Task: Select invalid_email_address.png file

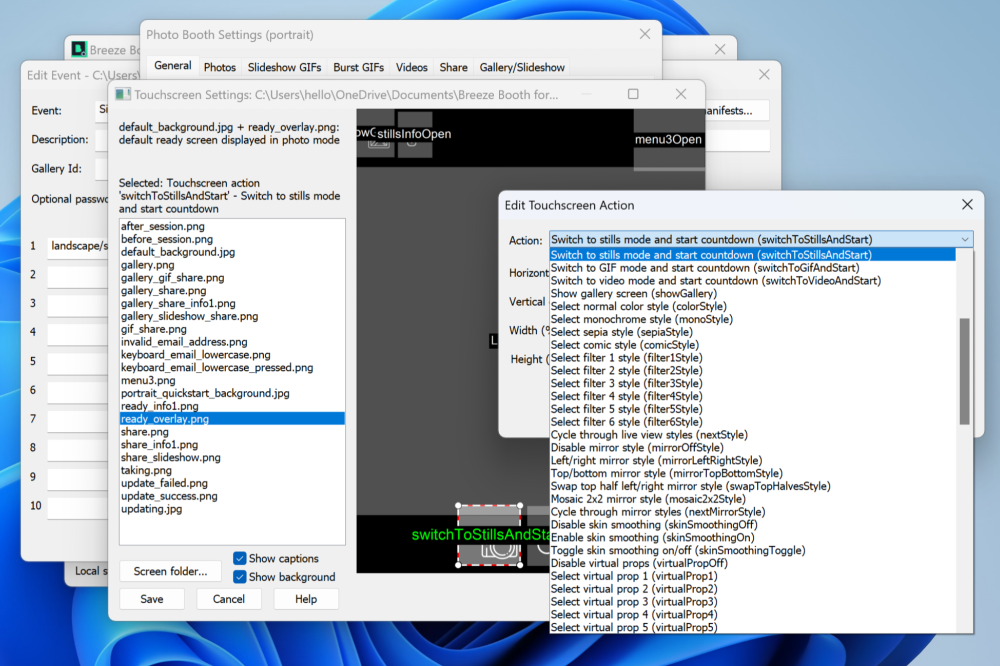Action: pos(232,342)
